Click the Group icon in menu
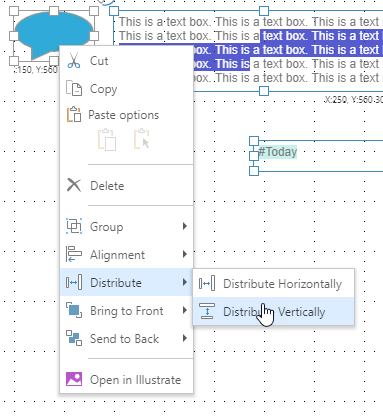This screenshot has width=383, height=416. (x=74, y=226)
